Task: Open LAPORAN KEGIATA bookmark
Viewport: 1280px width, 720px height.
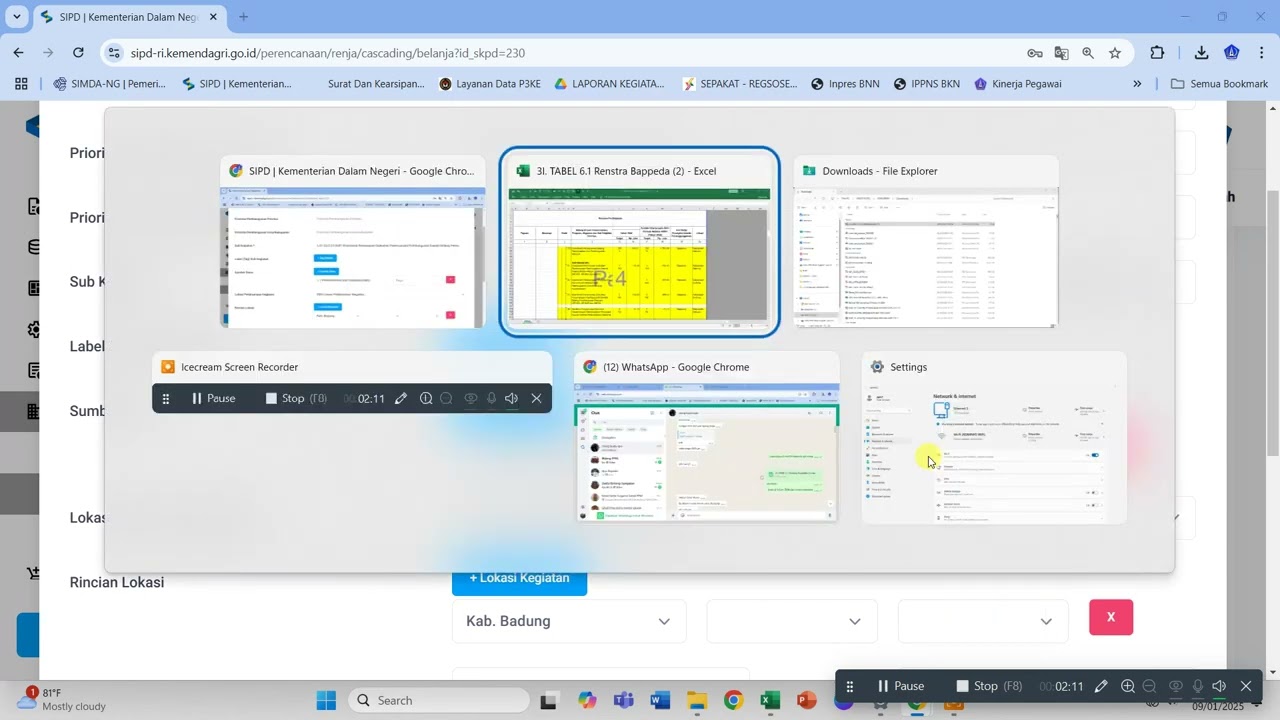Action: 609,84
